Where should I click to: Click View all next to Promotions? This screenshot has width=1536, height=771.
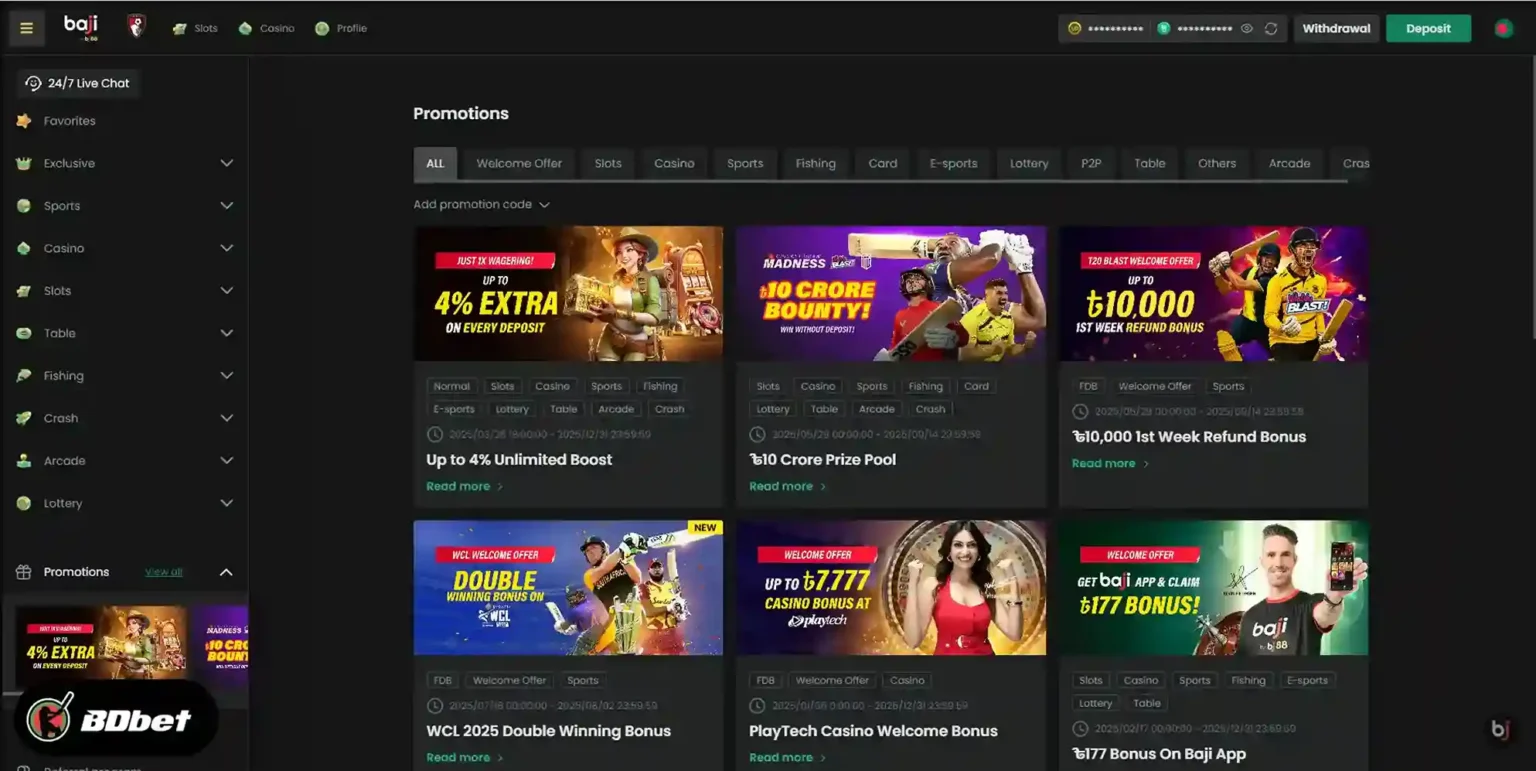tap(163, 572)
